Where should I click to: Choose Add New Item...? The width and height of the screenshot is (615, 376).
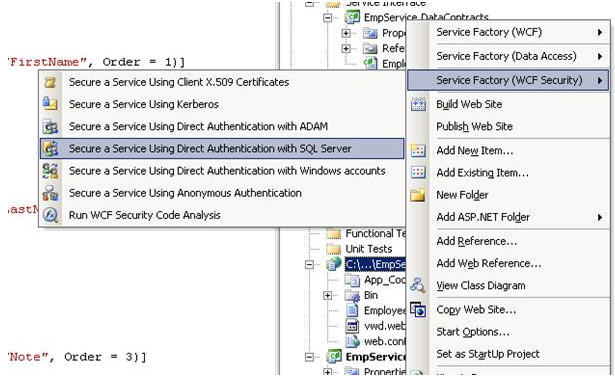coord(508,151)
